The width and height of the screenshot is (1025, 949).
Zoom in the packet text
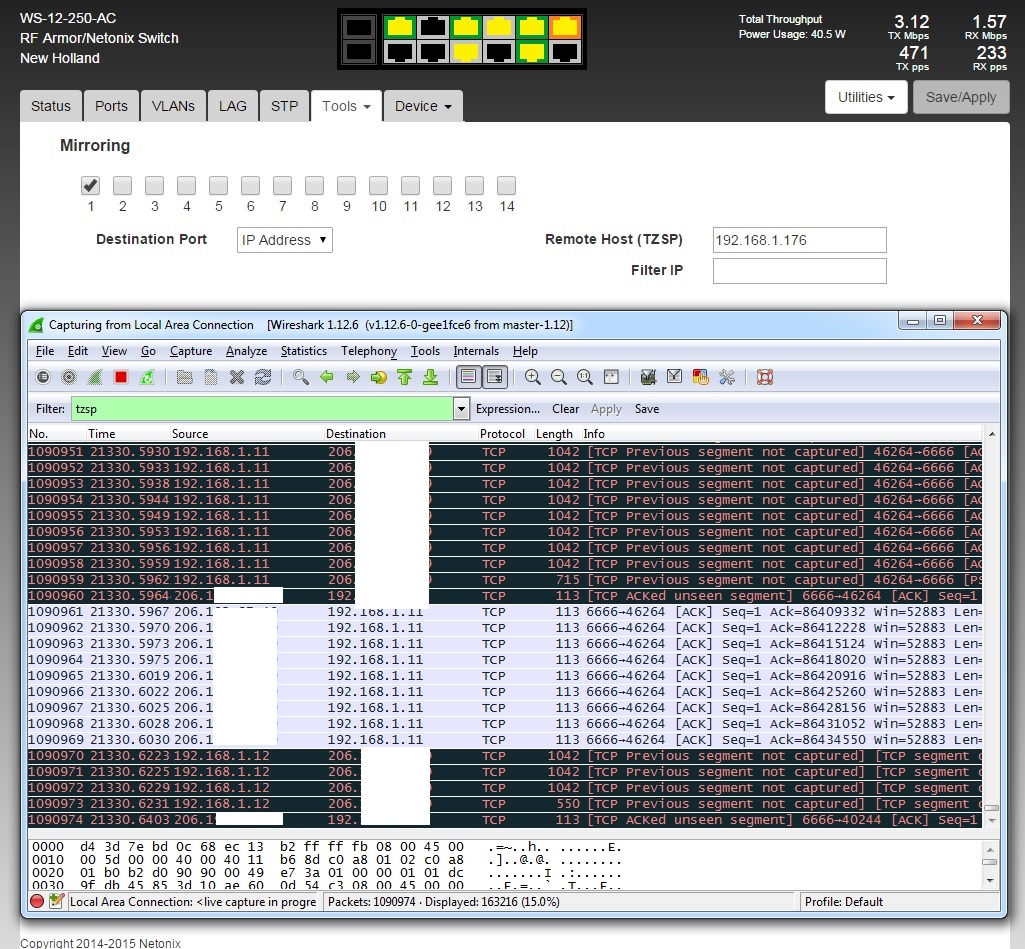coord(533,377)
